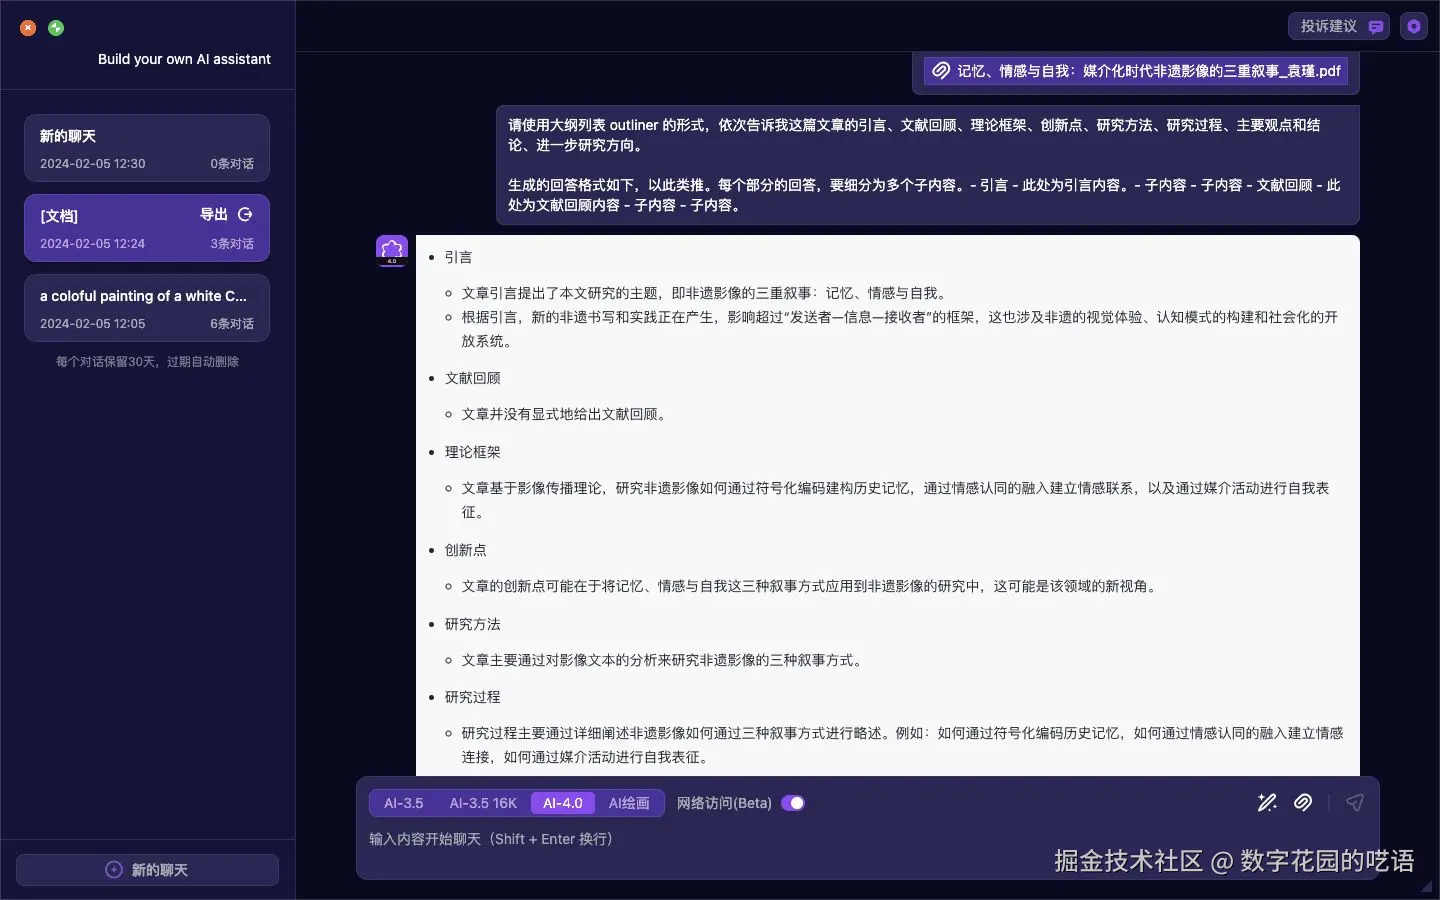The width and height of the screenshot is (1440, 900).
Task: Open the 'a coloful painting' conversation
Action: [x=147, y=308]
